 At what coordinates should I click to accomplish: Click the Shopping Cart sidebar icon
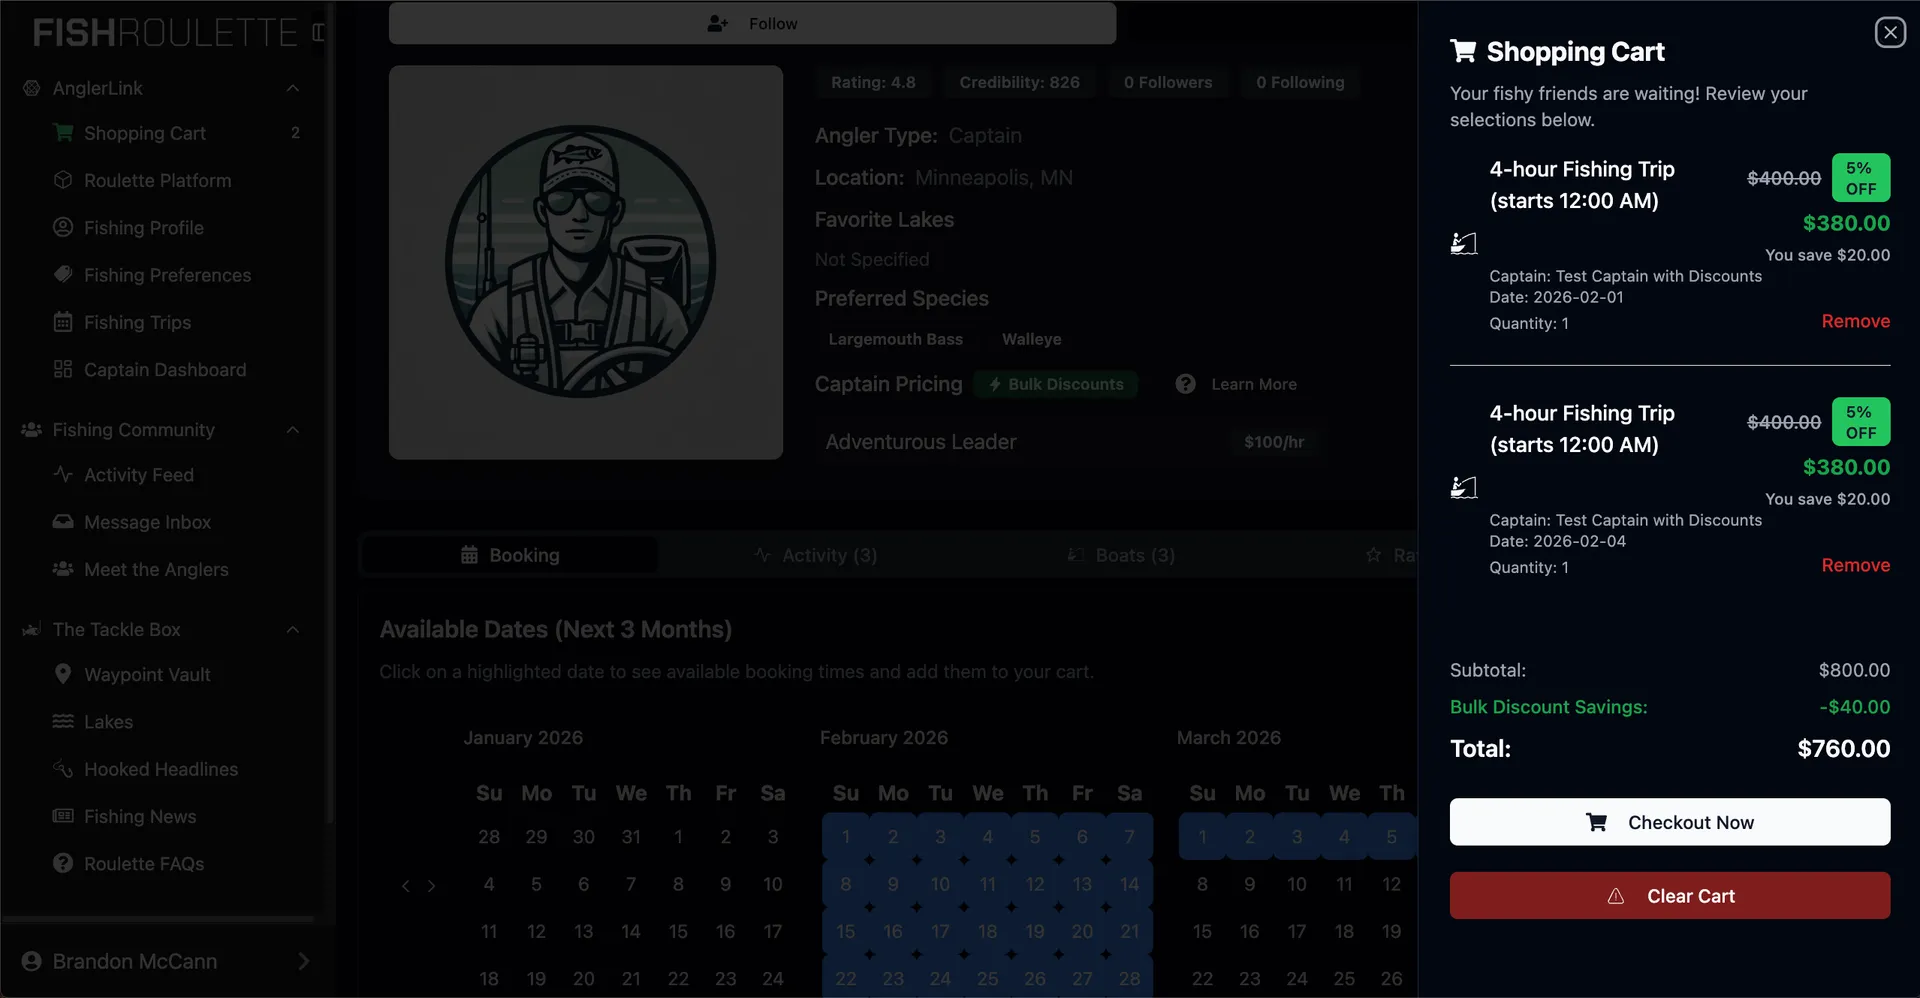63,133
